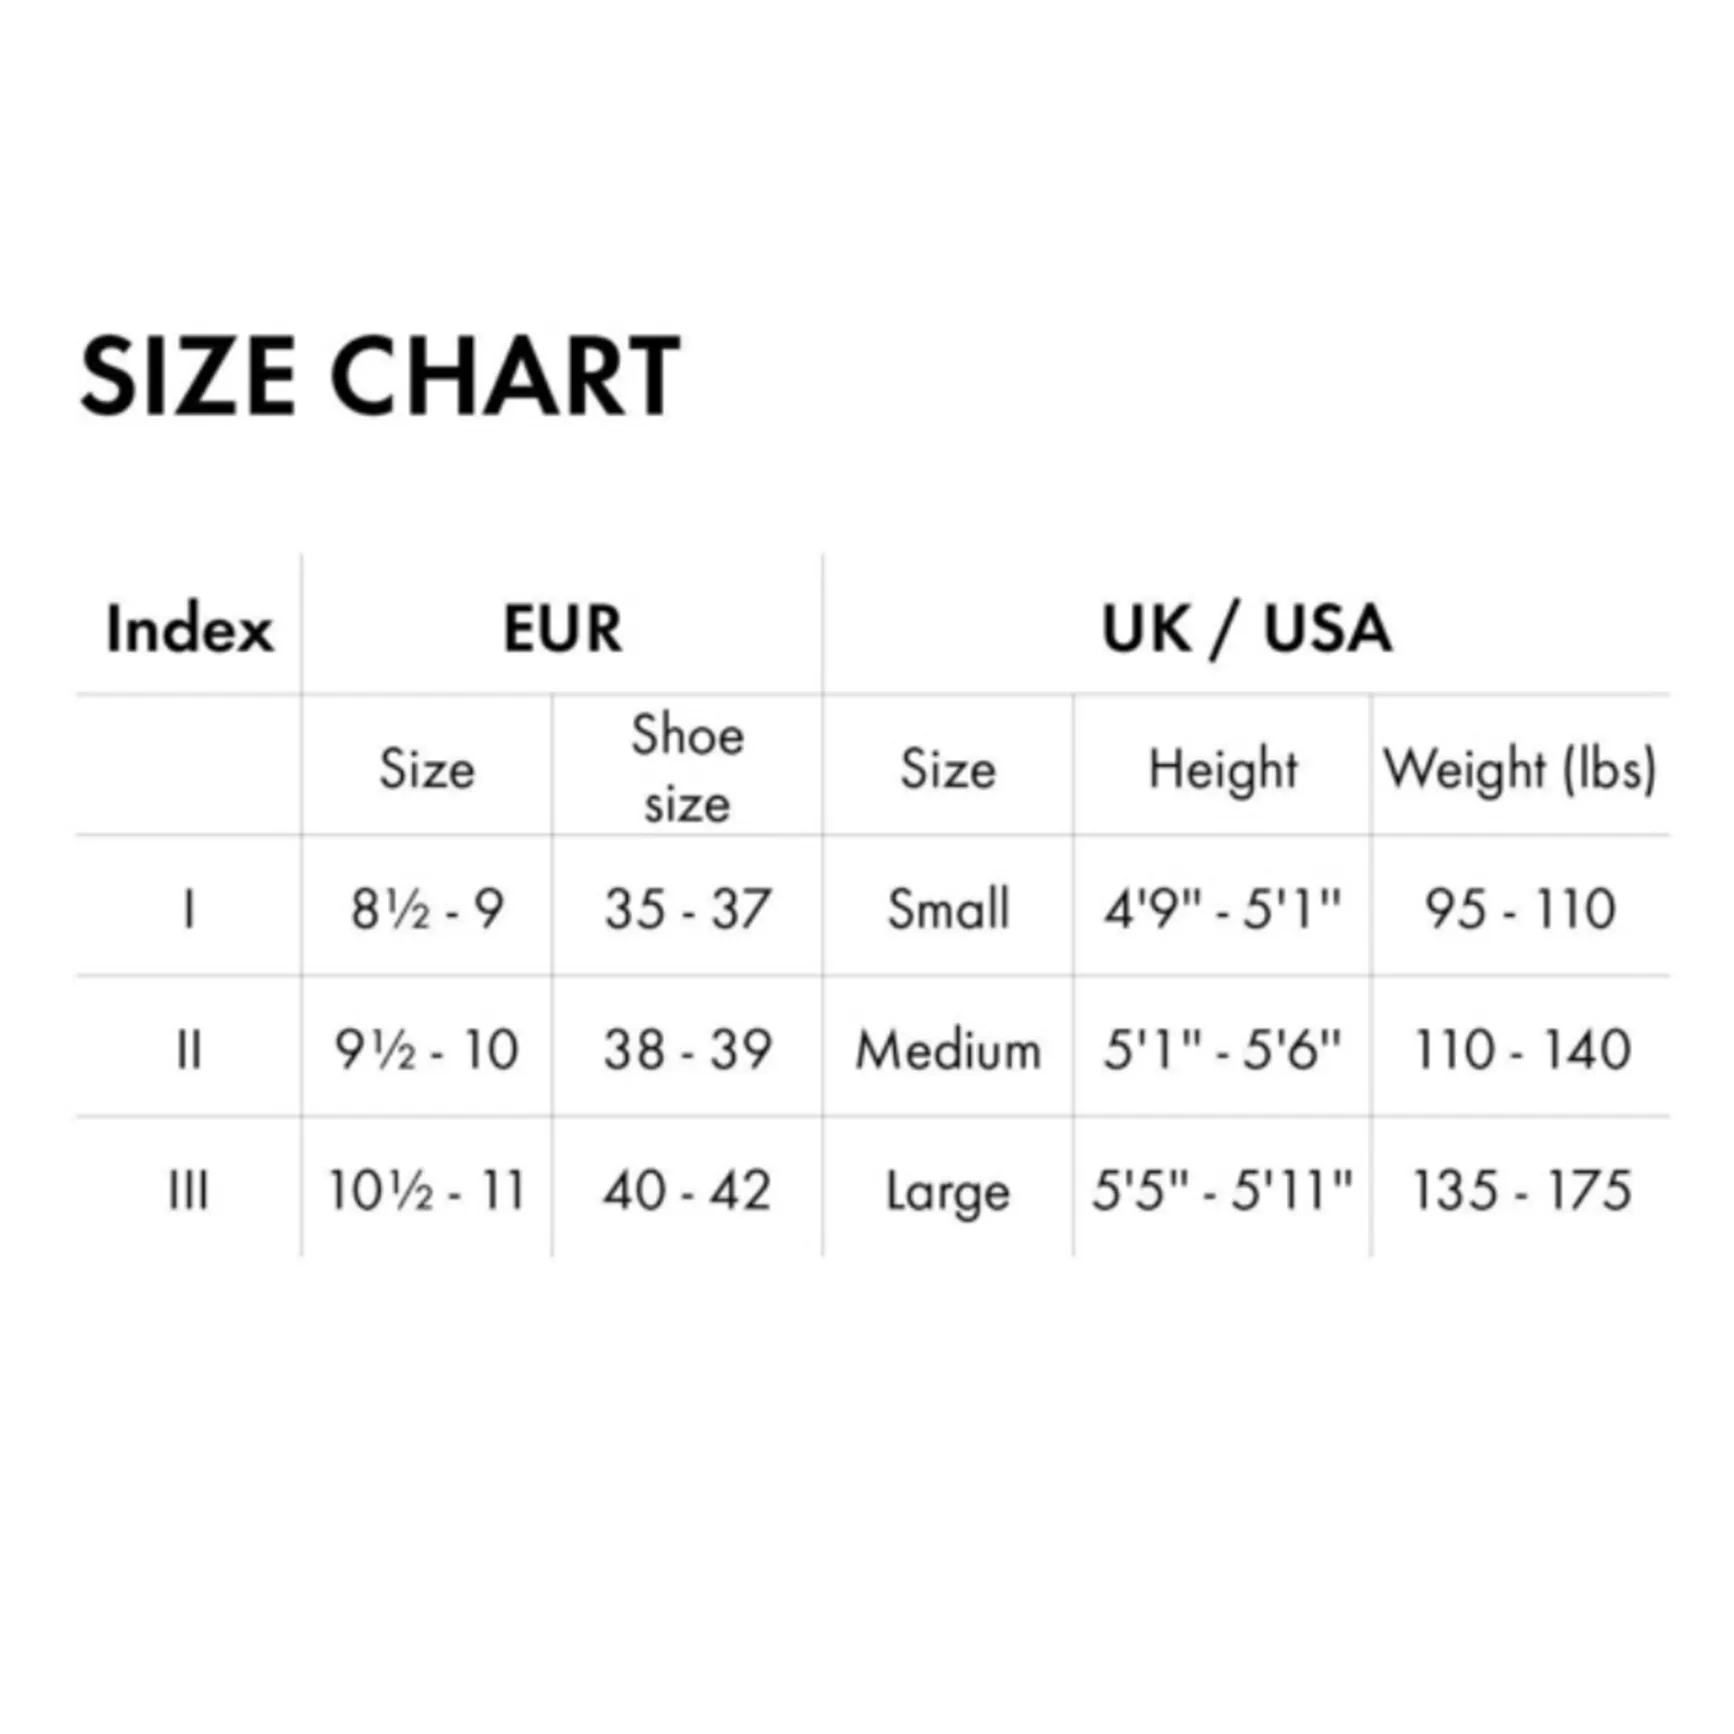Image resolution: width=1734 pixels, height=1734 pixels.
Task: Click the 35 - 37 shoe size cell
Action: coord(687,910)
